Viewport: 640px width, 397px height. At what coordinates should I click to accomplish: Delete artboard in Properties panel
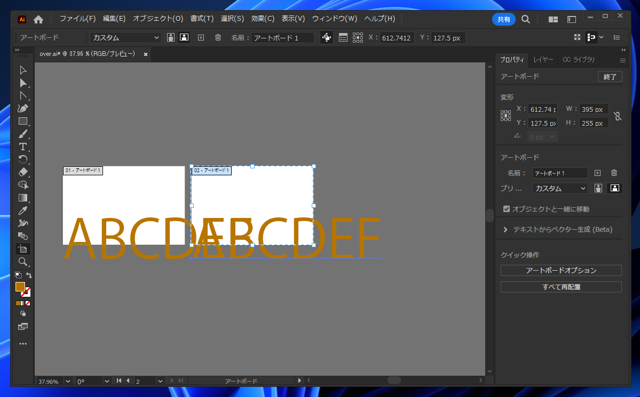coord(614,173)
